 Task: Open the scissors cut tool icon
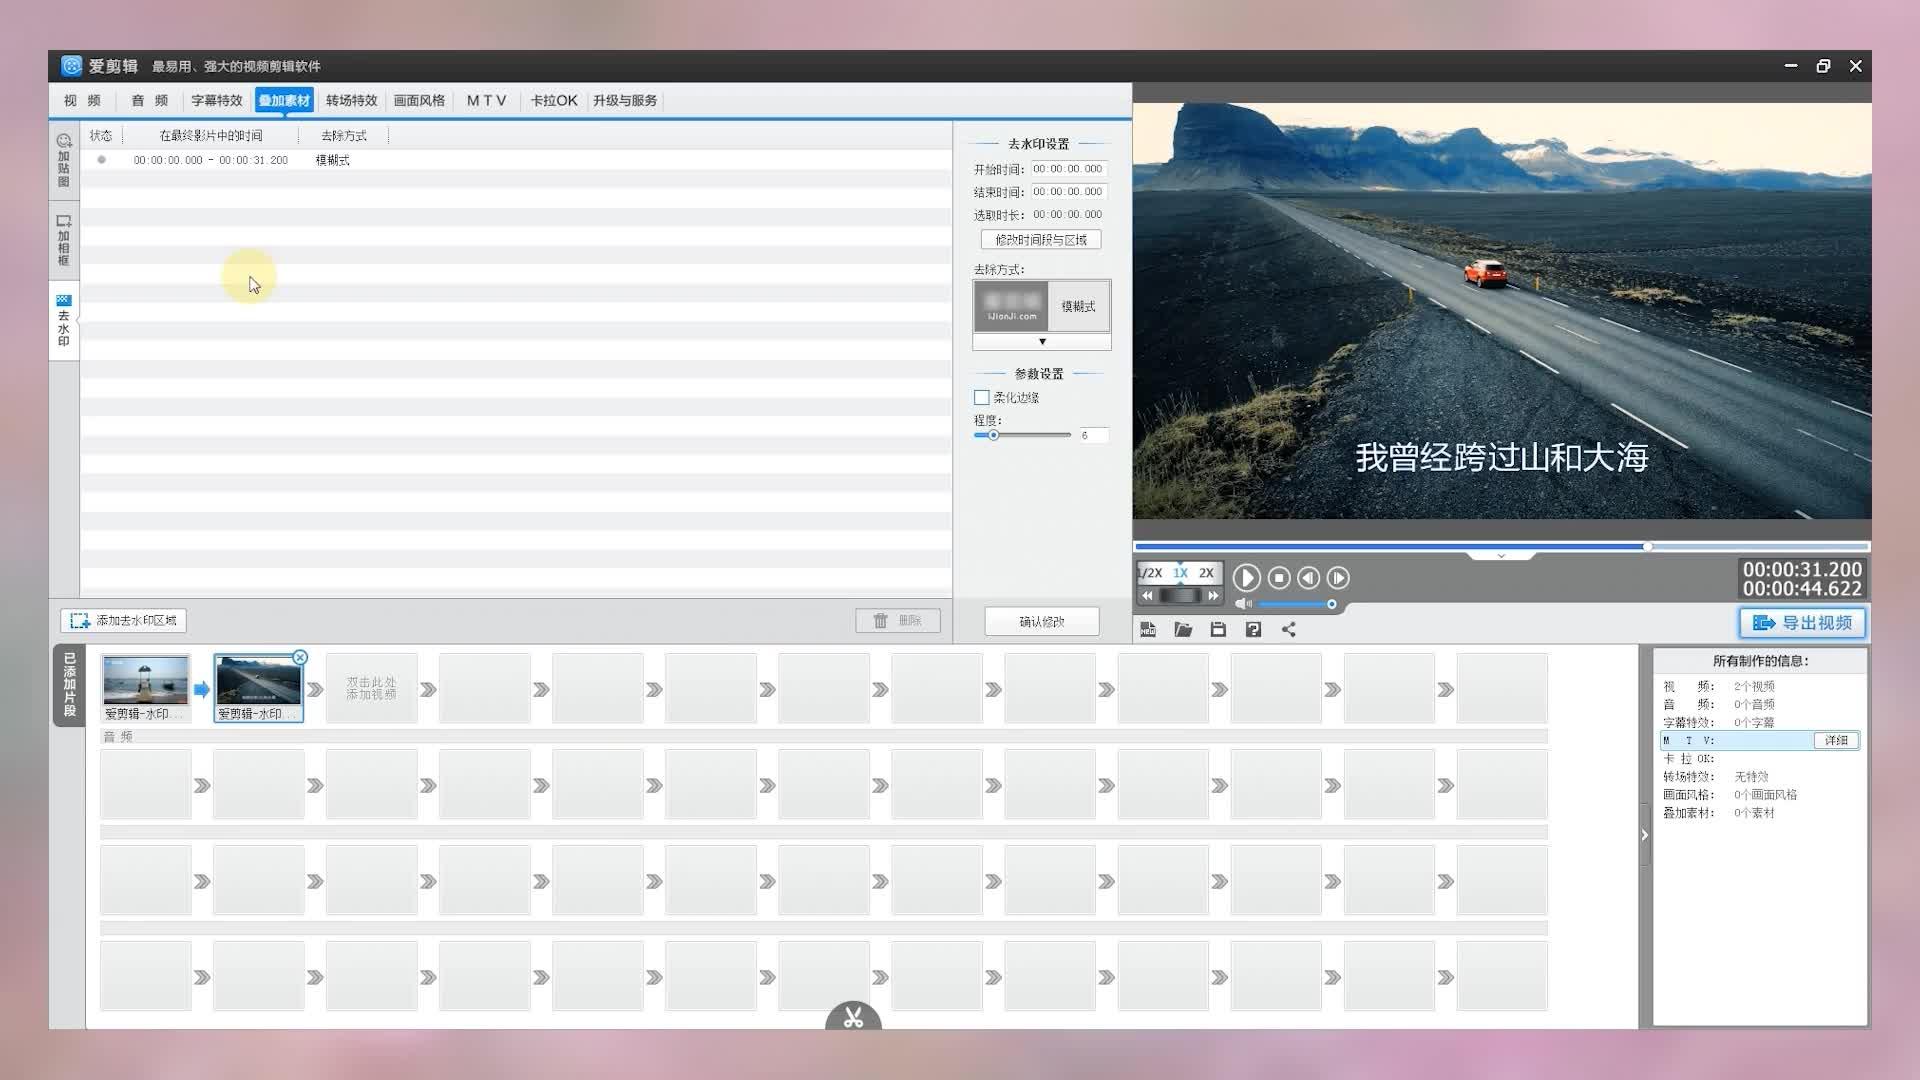853,1017
